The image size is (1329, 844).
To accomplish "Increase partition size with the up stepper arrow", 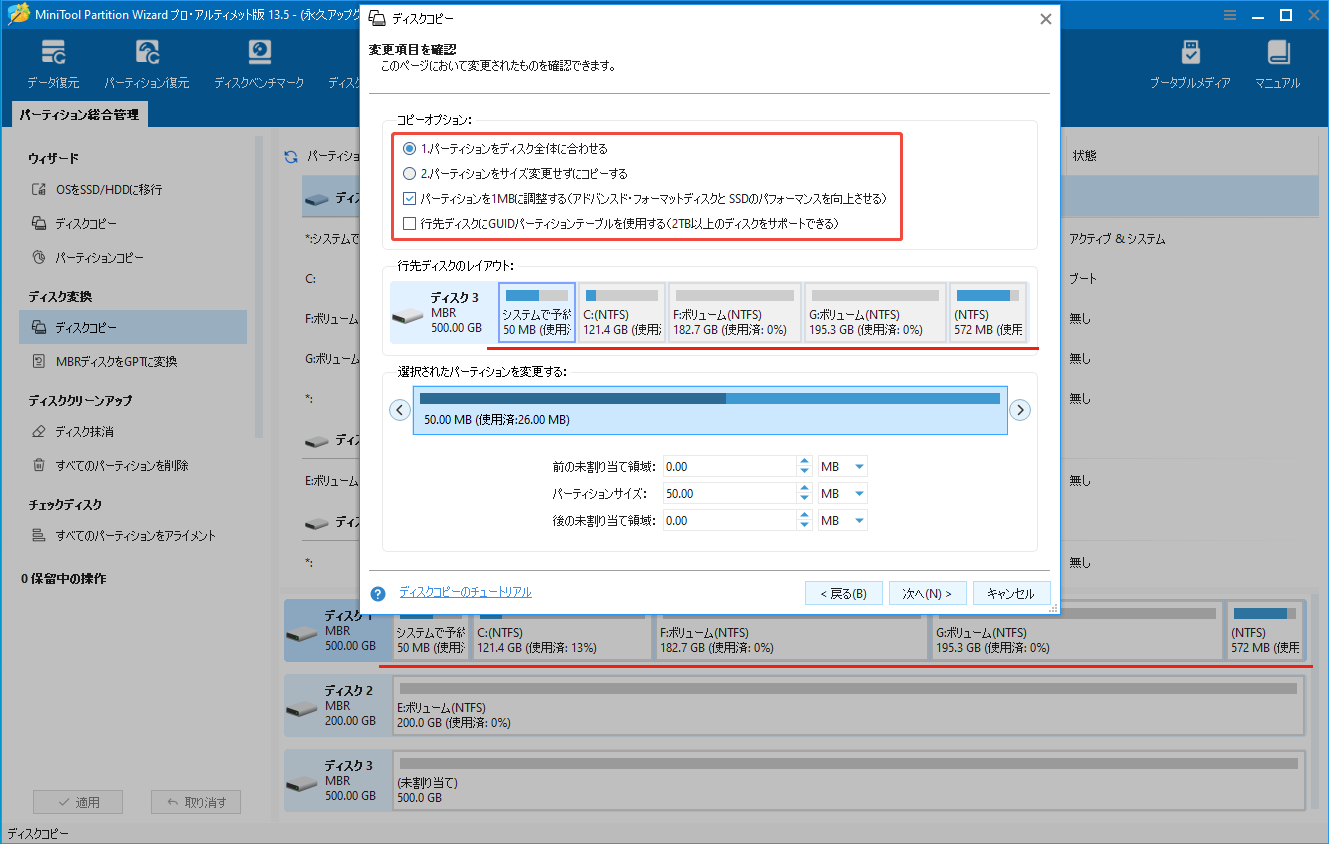I will 805,488.
